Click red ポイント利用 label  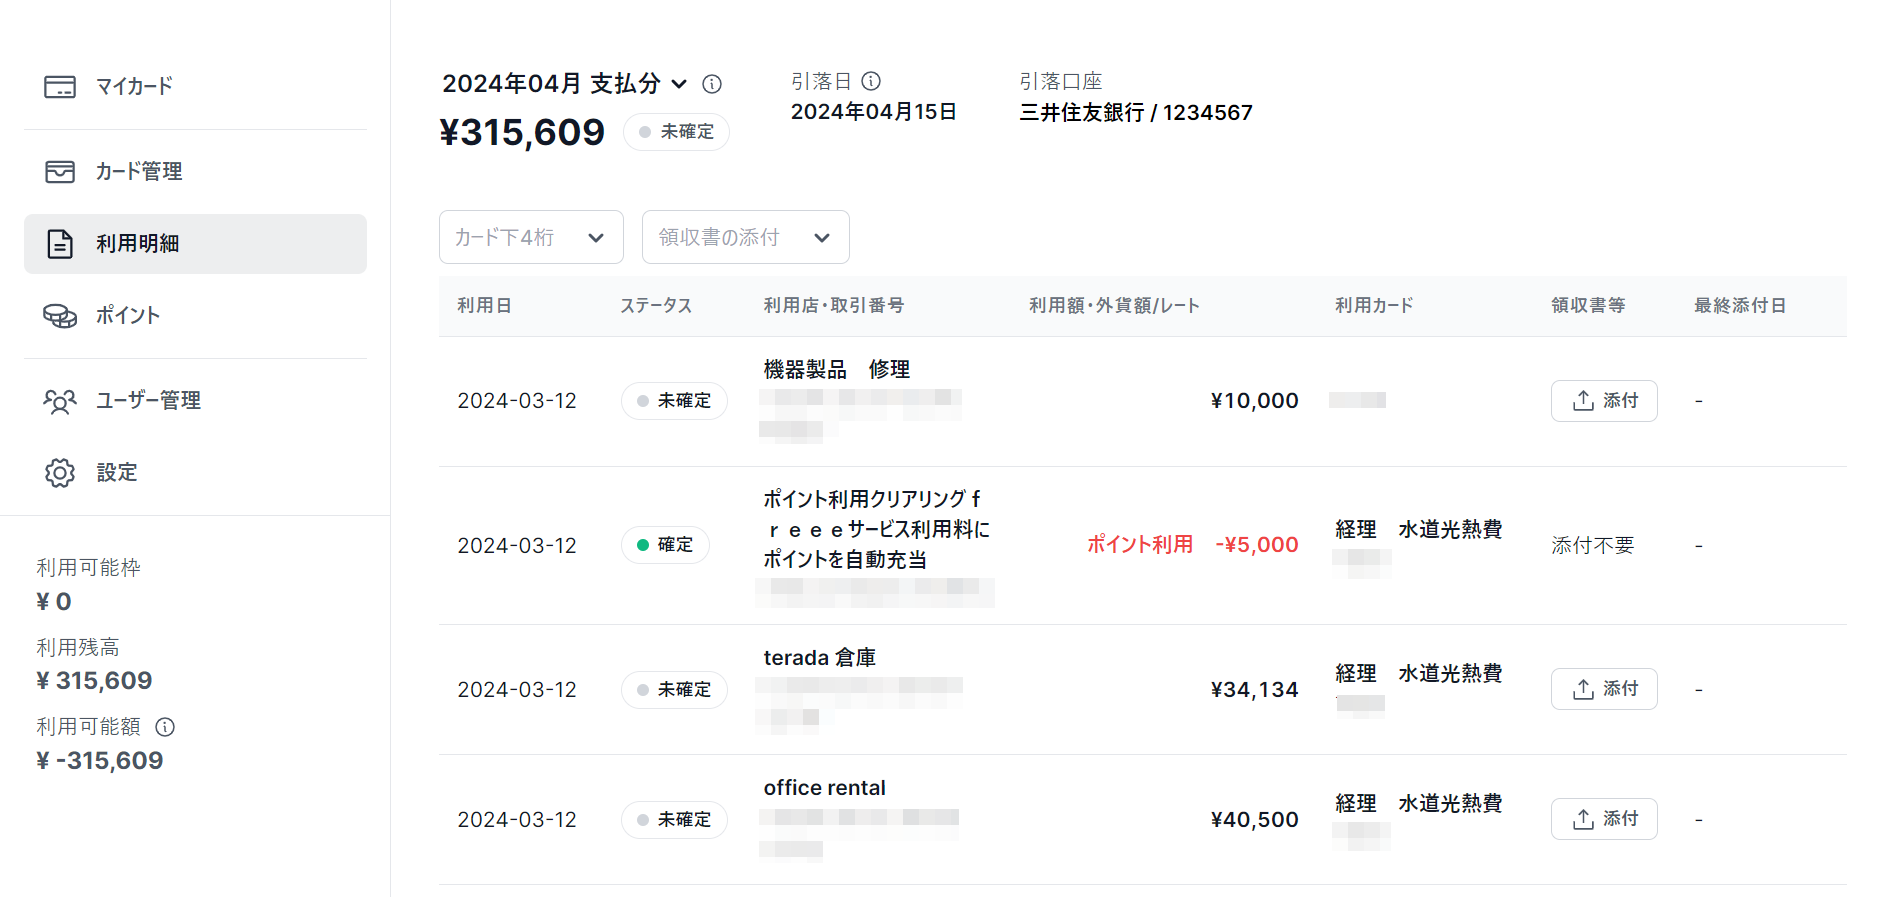[x=1140, y=545]
